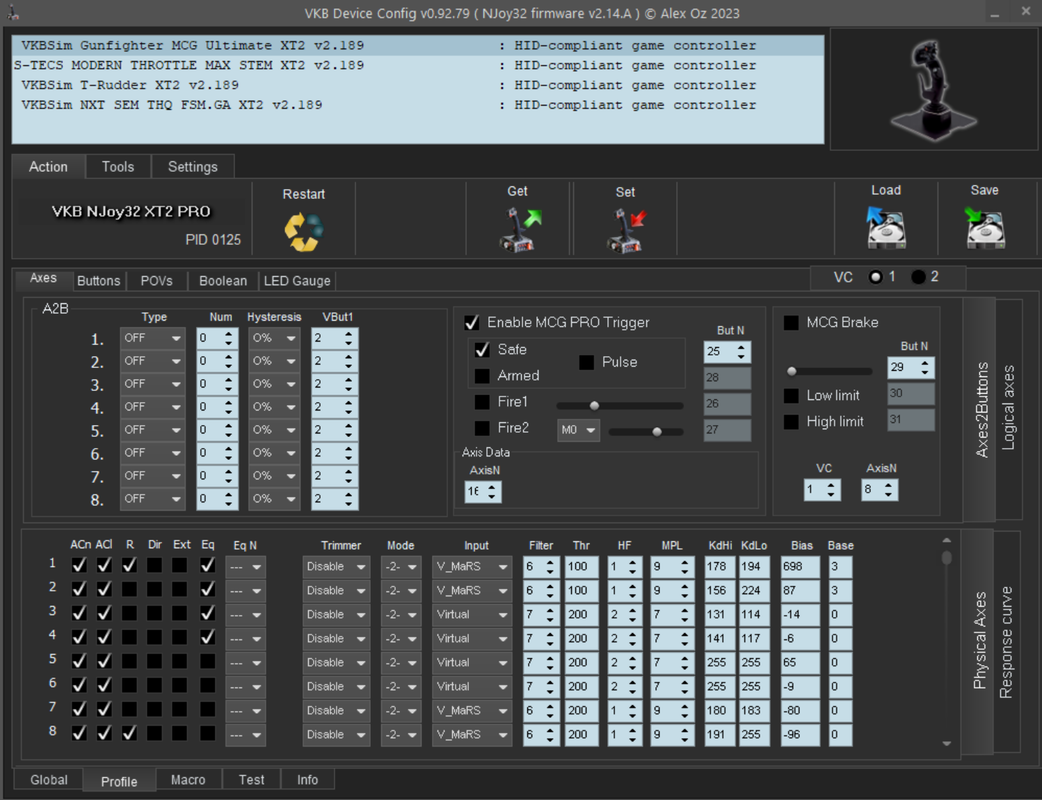Screen dimensions: 1042x800
Task: Switch to the Info bottom tab
Action: (x=307, y=780)
